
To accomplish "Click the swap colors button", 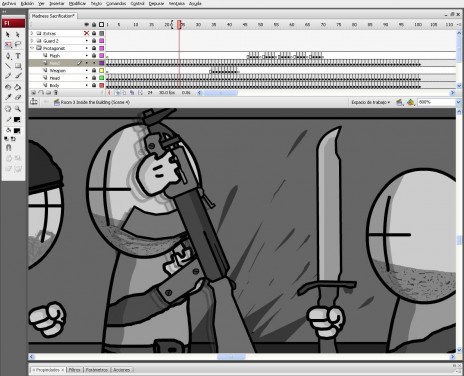I will point(13,139).
